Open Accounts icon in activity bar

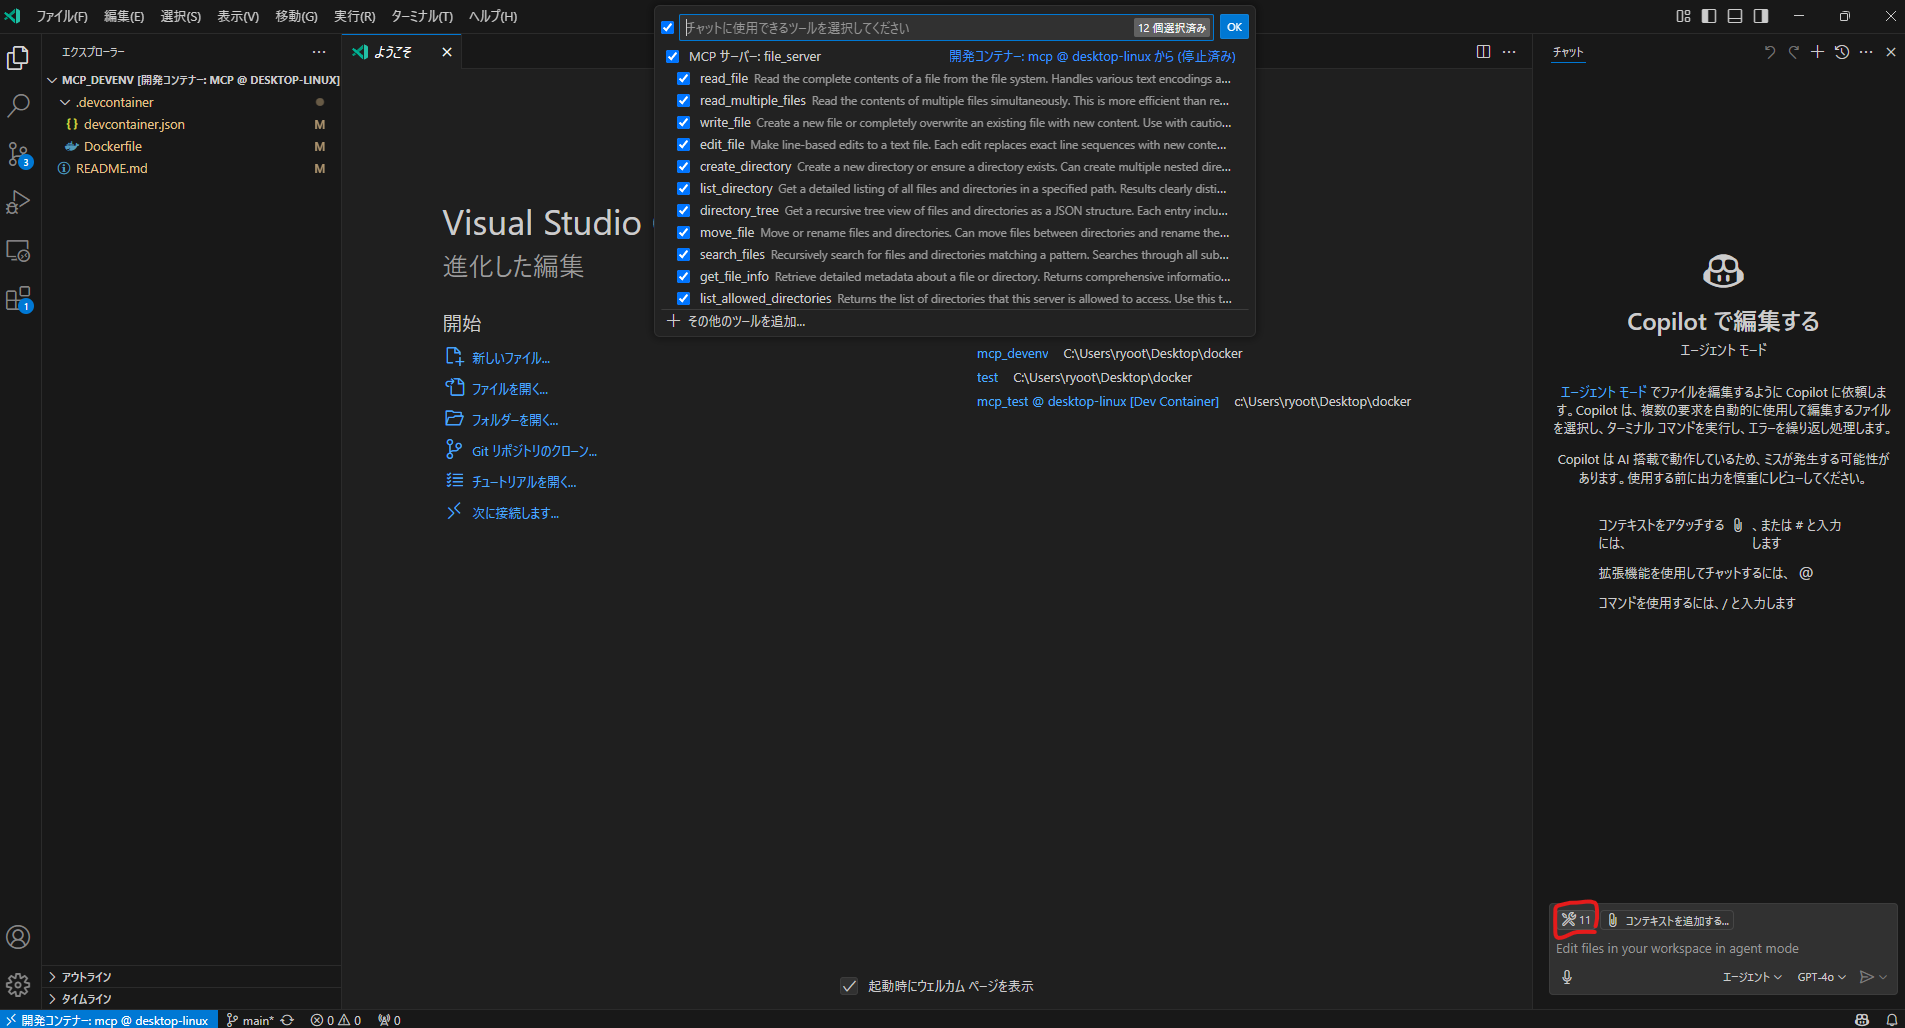point(18,937)
